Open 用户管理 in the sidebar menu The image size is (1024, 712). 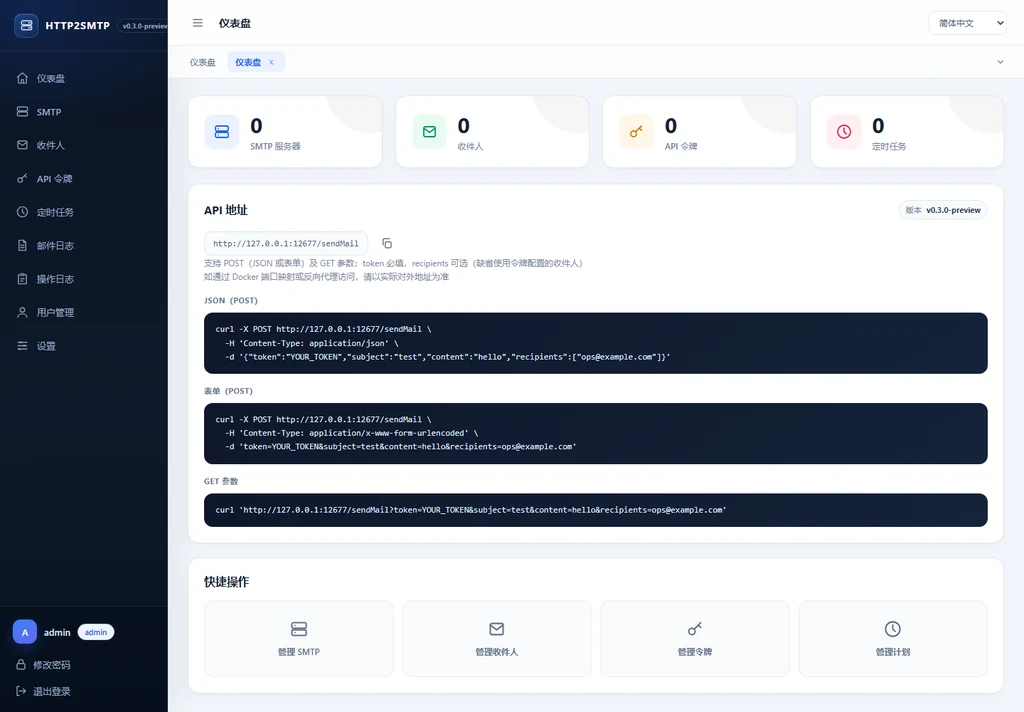click(84, 312)
